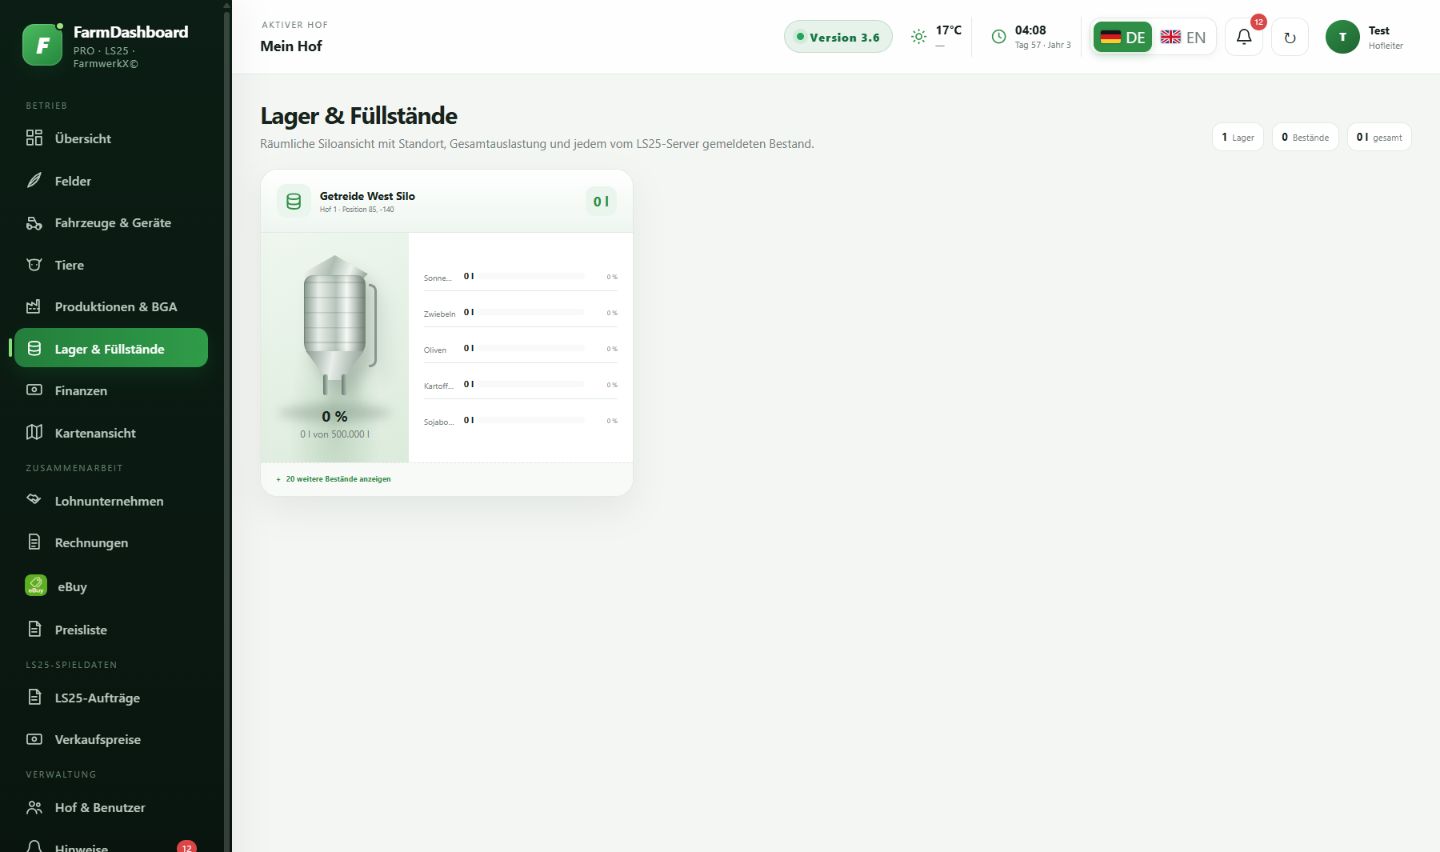Open Tiere menu item
1440x852 pixels.
pos(111,265)
